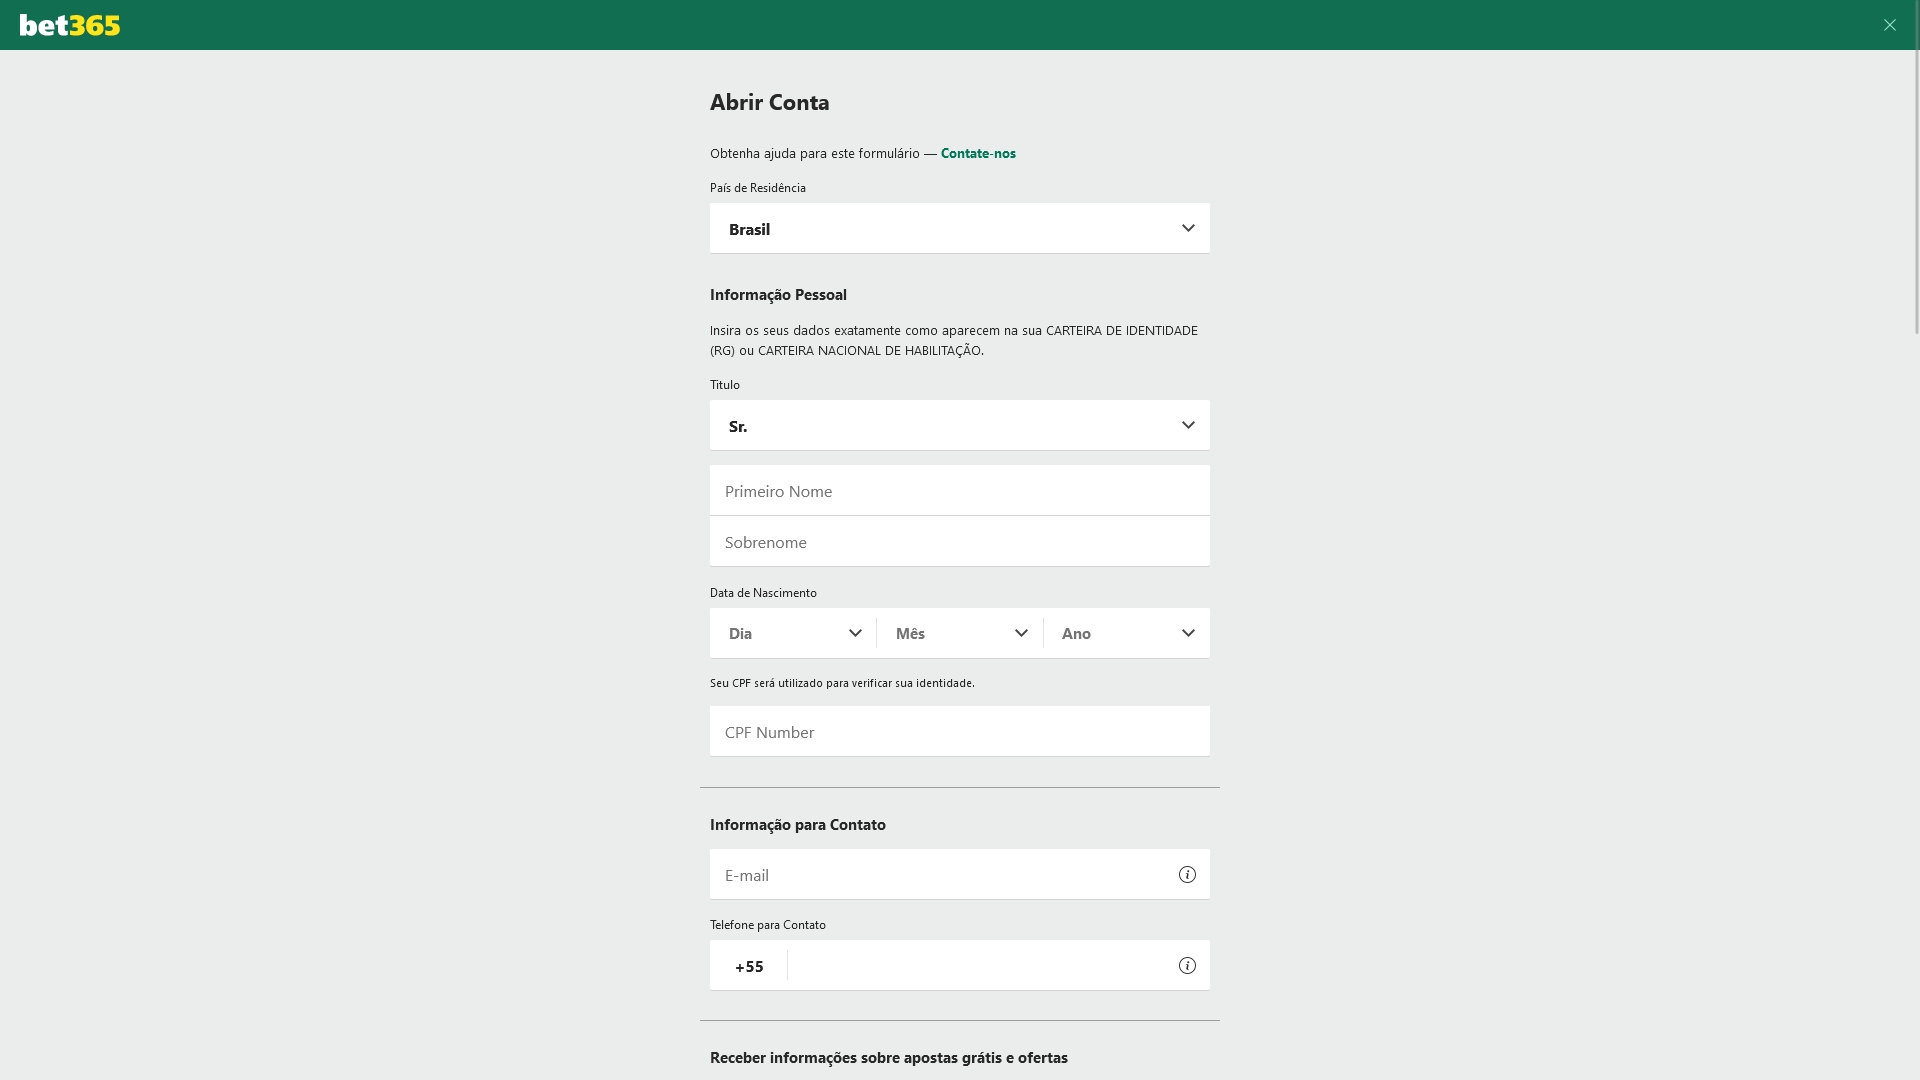Open the Ano birth date dropdown
The height and width of the screenshot is (1080, 1920).
(x=1127, y=634)
